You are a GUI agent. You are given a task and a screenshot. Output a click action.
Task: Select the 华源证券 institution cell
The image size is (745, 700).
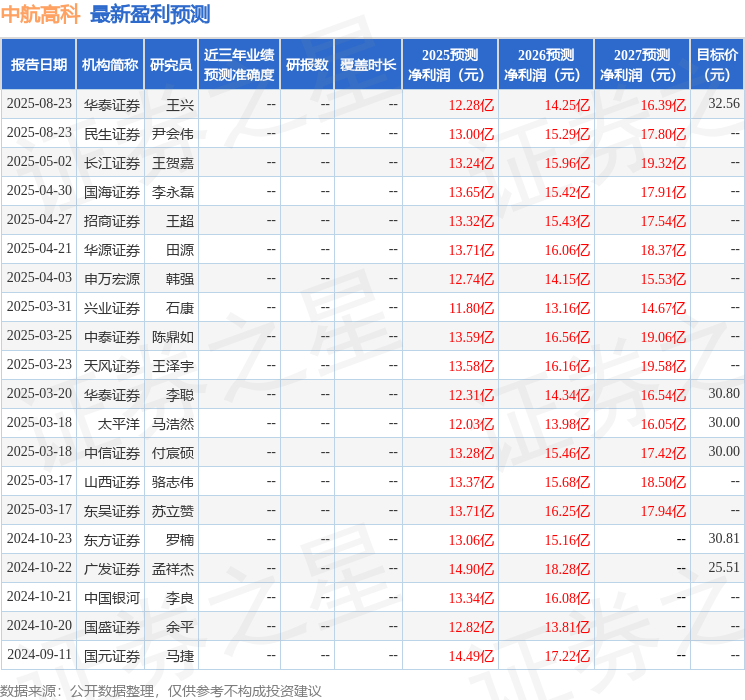click(112, 250)
